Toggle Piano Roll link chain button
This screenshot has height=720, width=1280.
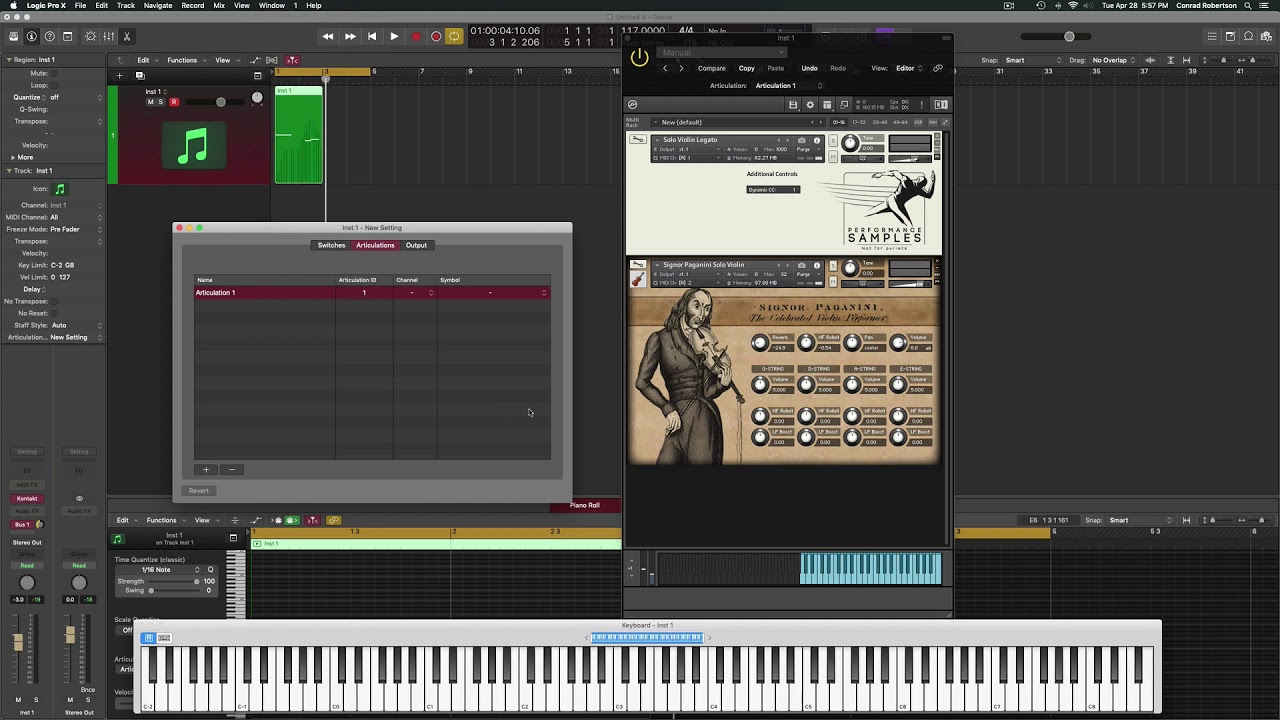point(334,520)
